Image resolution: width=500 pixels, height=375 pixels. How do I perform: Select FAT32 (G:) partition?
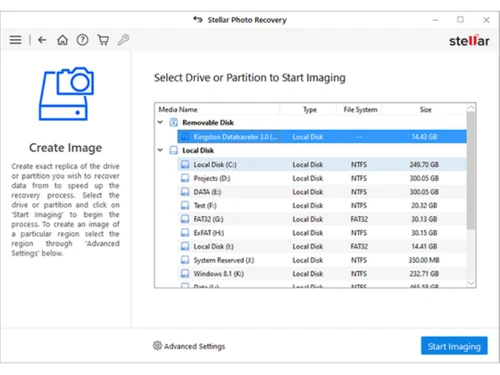(x=322, y=219)
